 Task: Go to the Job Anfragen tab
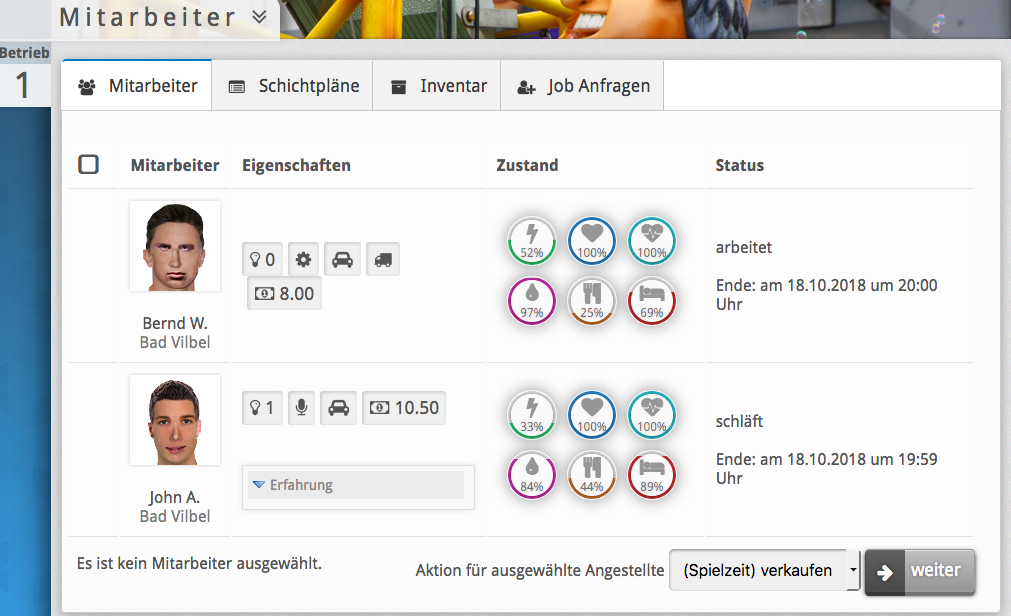tap(583, 86)
